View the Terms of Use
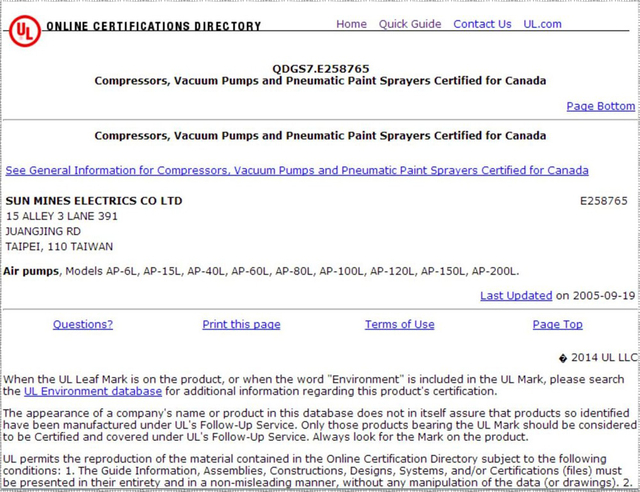 (x=399, y=325)
